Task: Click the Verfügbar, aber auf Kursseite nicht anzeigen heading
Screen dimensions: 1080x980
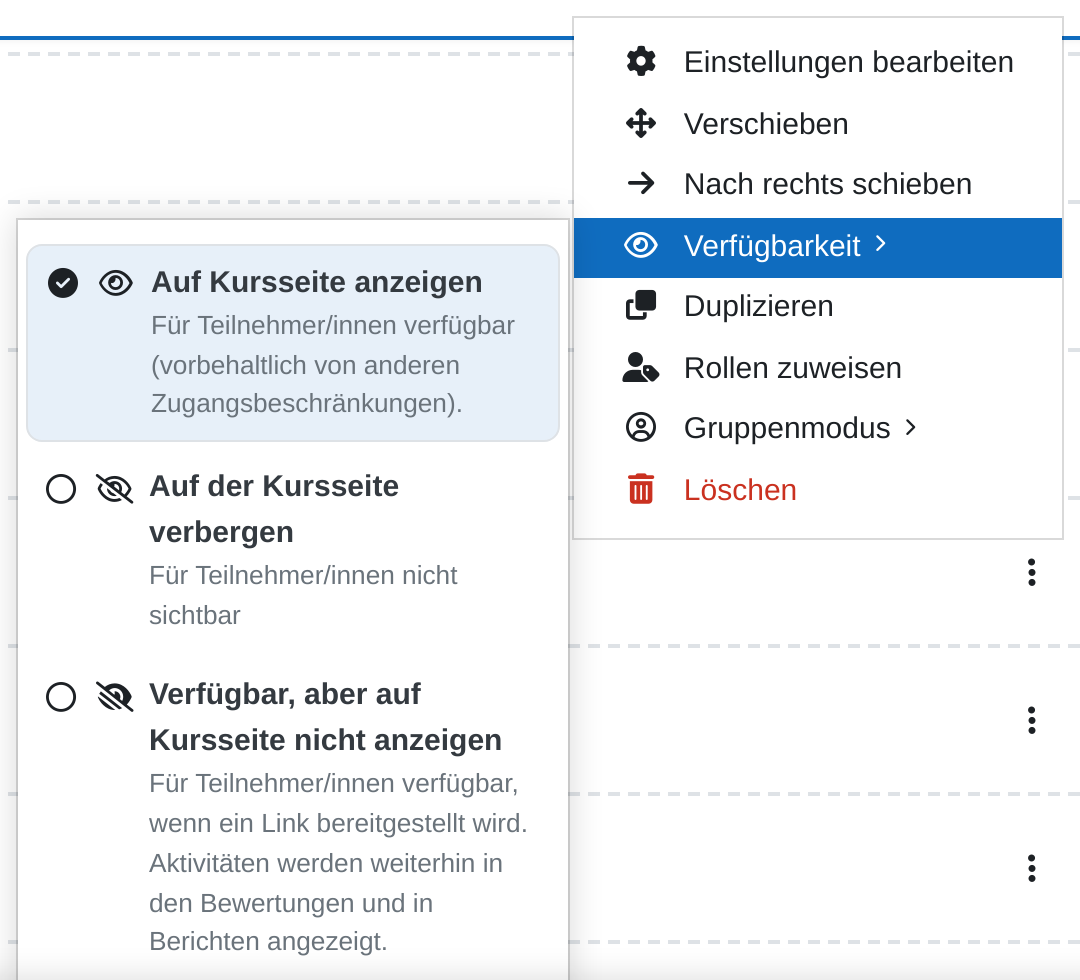Action: tap(325, 717)
